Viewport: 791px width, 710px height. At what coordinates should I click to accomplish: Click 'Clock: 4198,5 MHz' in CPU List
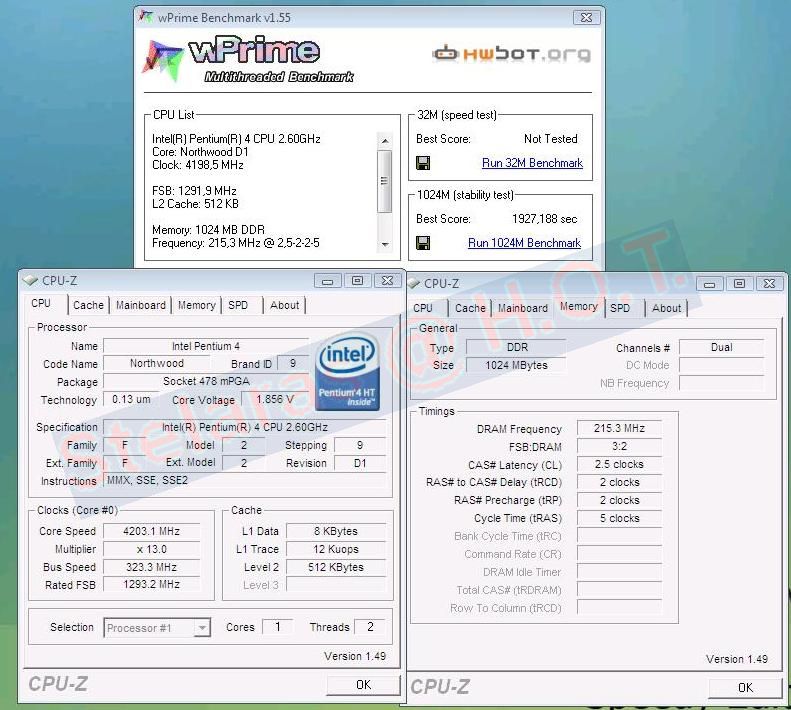(x=198, y=165)
